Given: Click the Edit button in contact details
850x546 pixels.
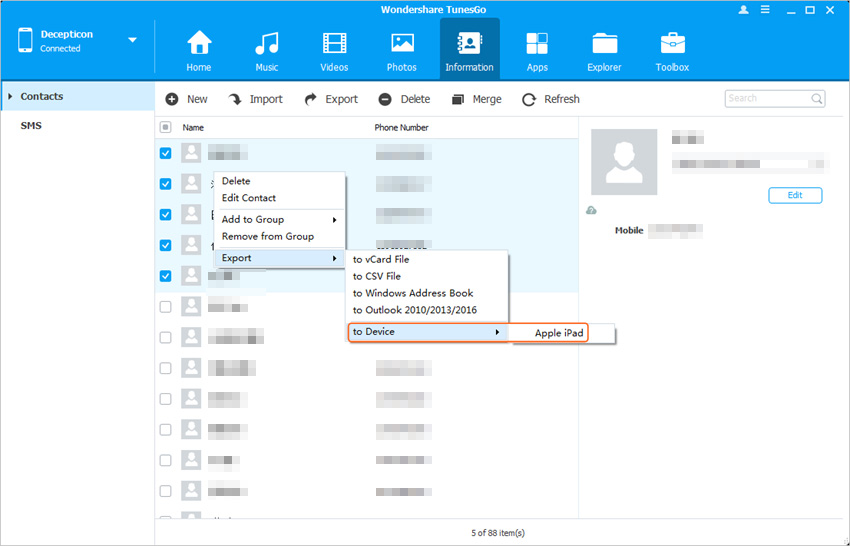Looking at the screenshot, I should pos(795,196).
